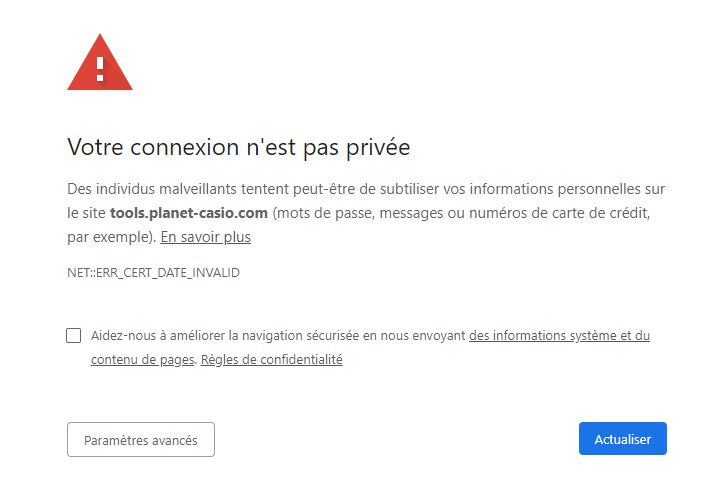
Task: Click the NET::ERR_CERT_DATE_INVALID error code
Action: [x=153, y=272]
